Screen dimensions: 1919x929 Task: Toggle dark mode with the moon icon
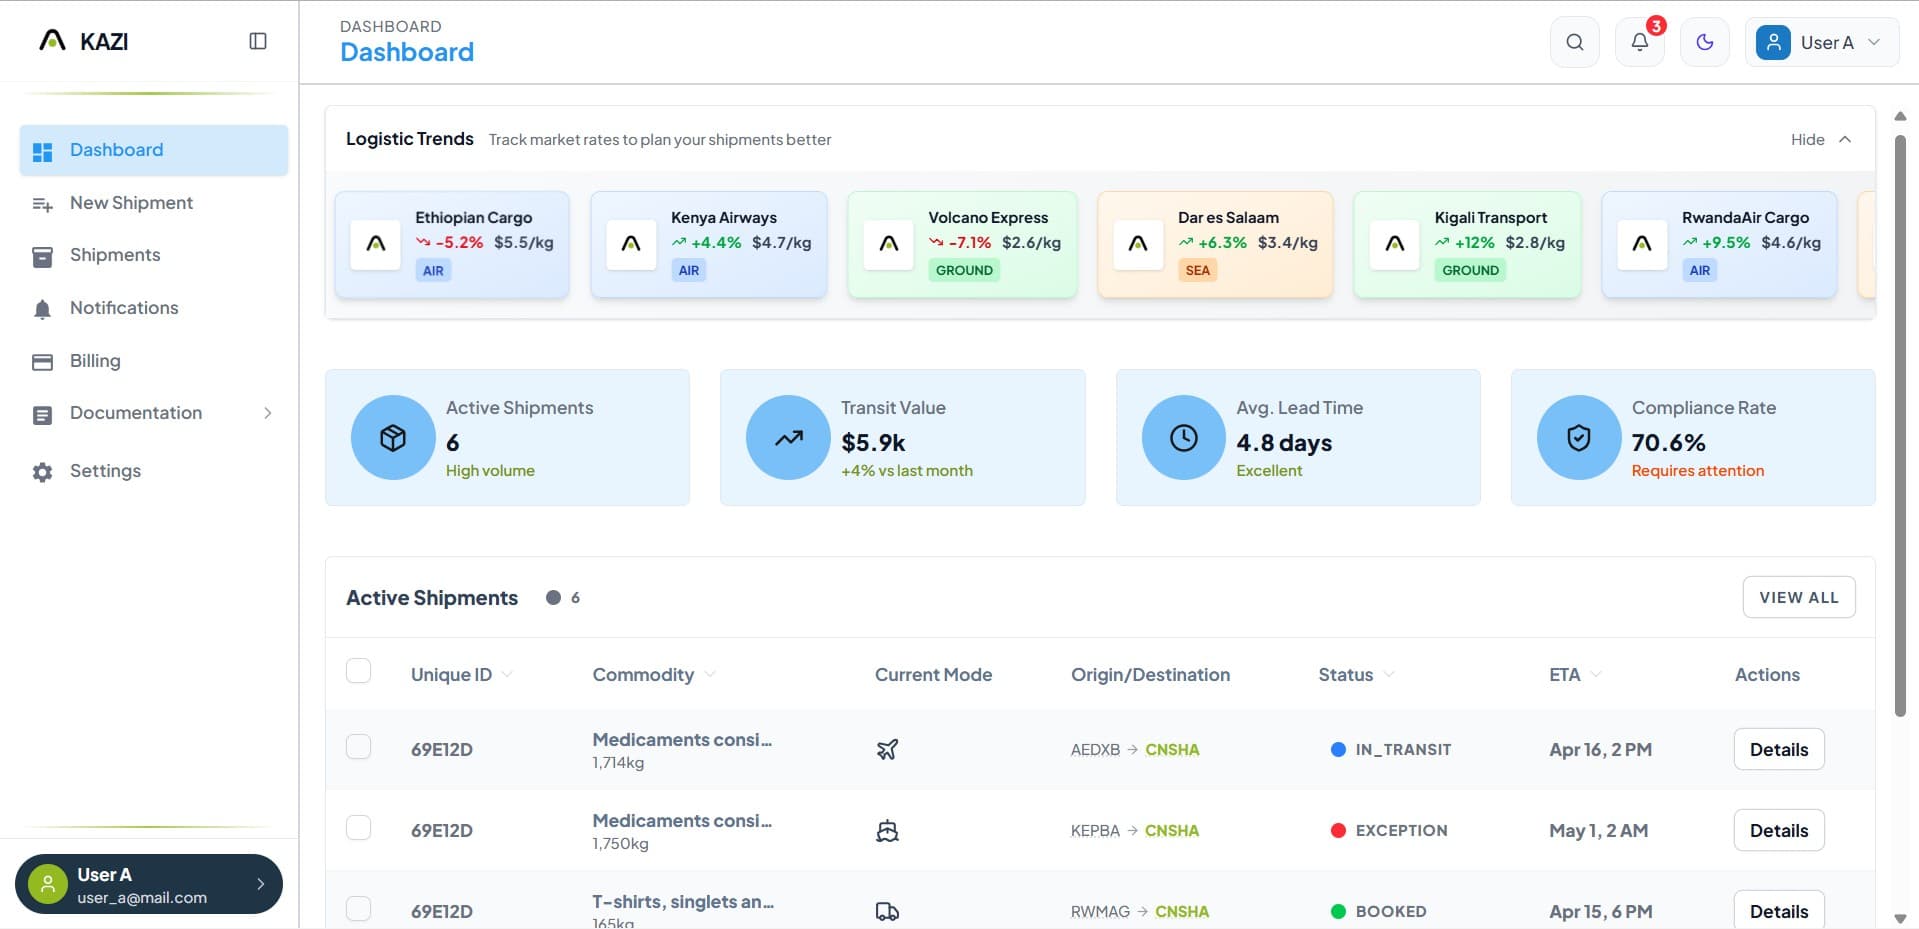point(1705,42)
